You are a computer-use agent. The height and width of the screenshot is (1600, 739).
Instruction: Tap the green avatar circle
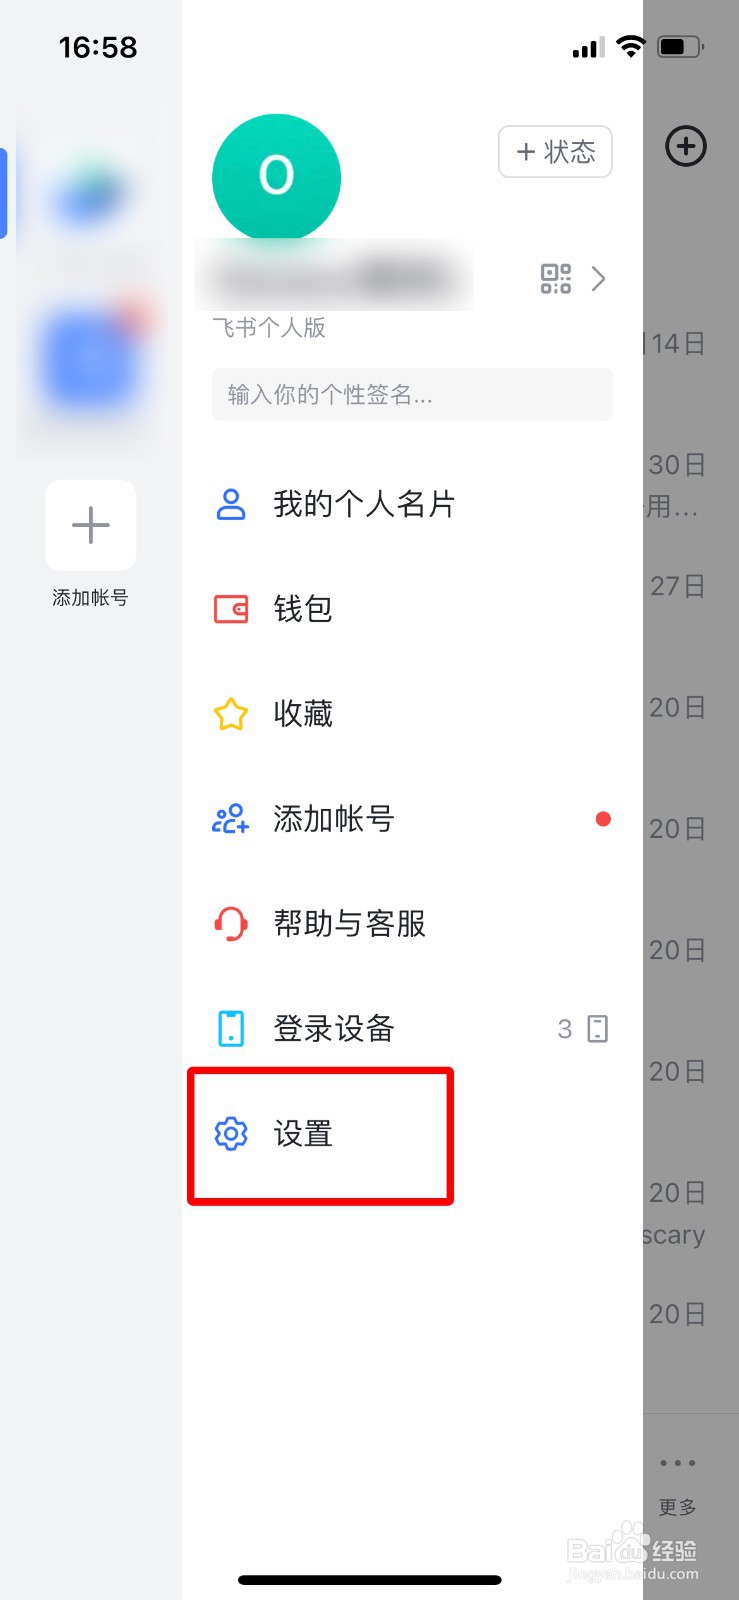coord(277,177)
